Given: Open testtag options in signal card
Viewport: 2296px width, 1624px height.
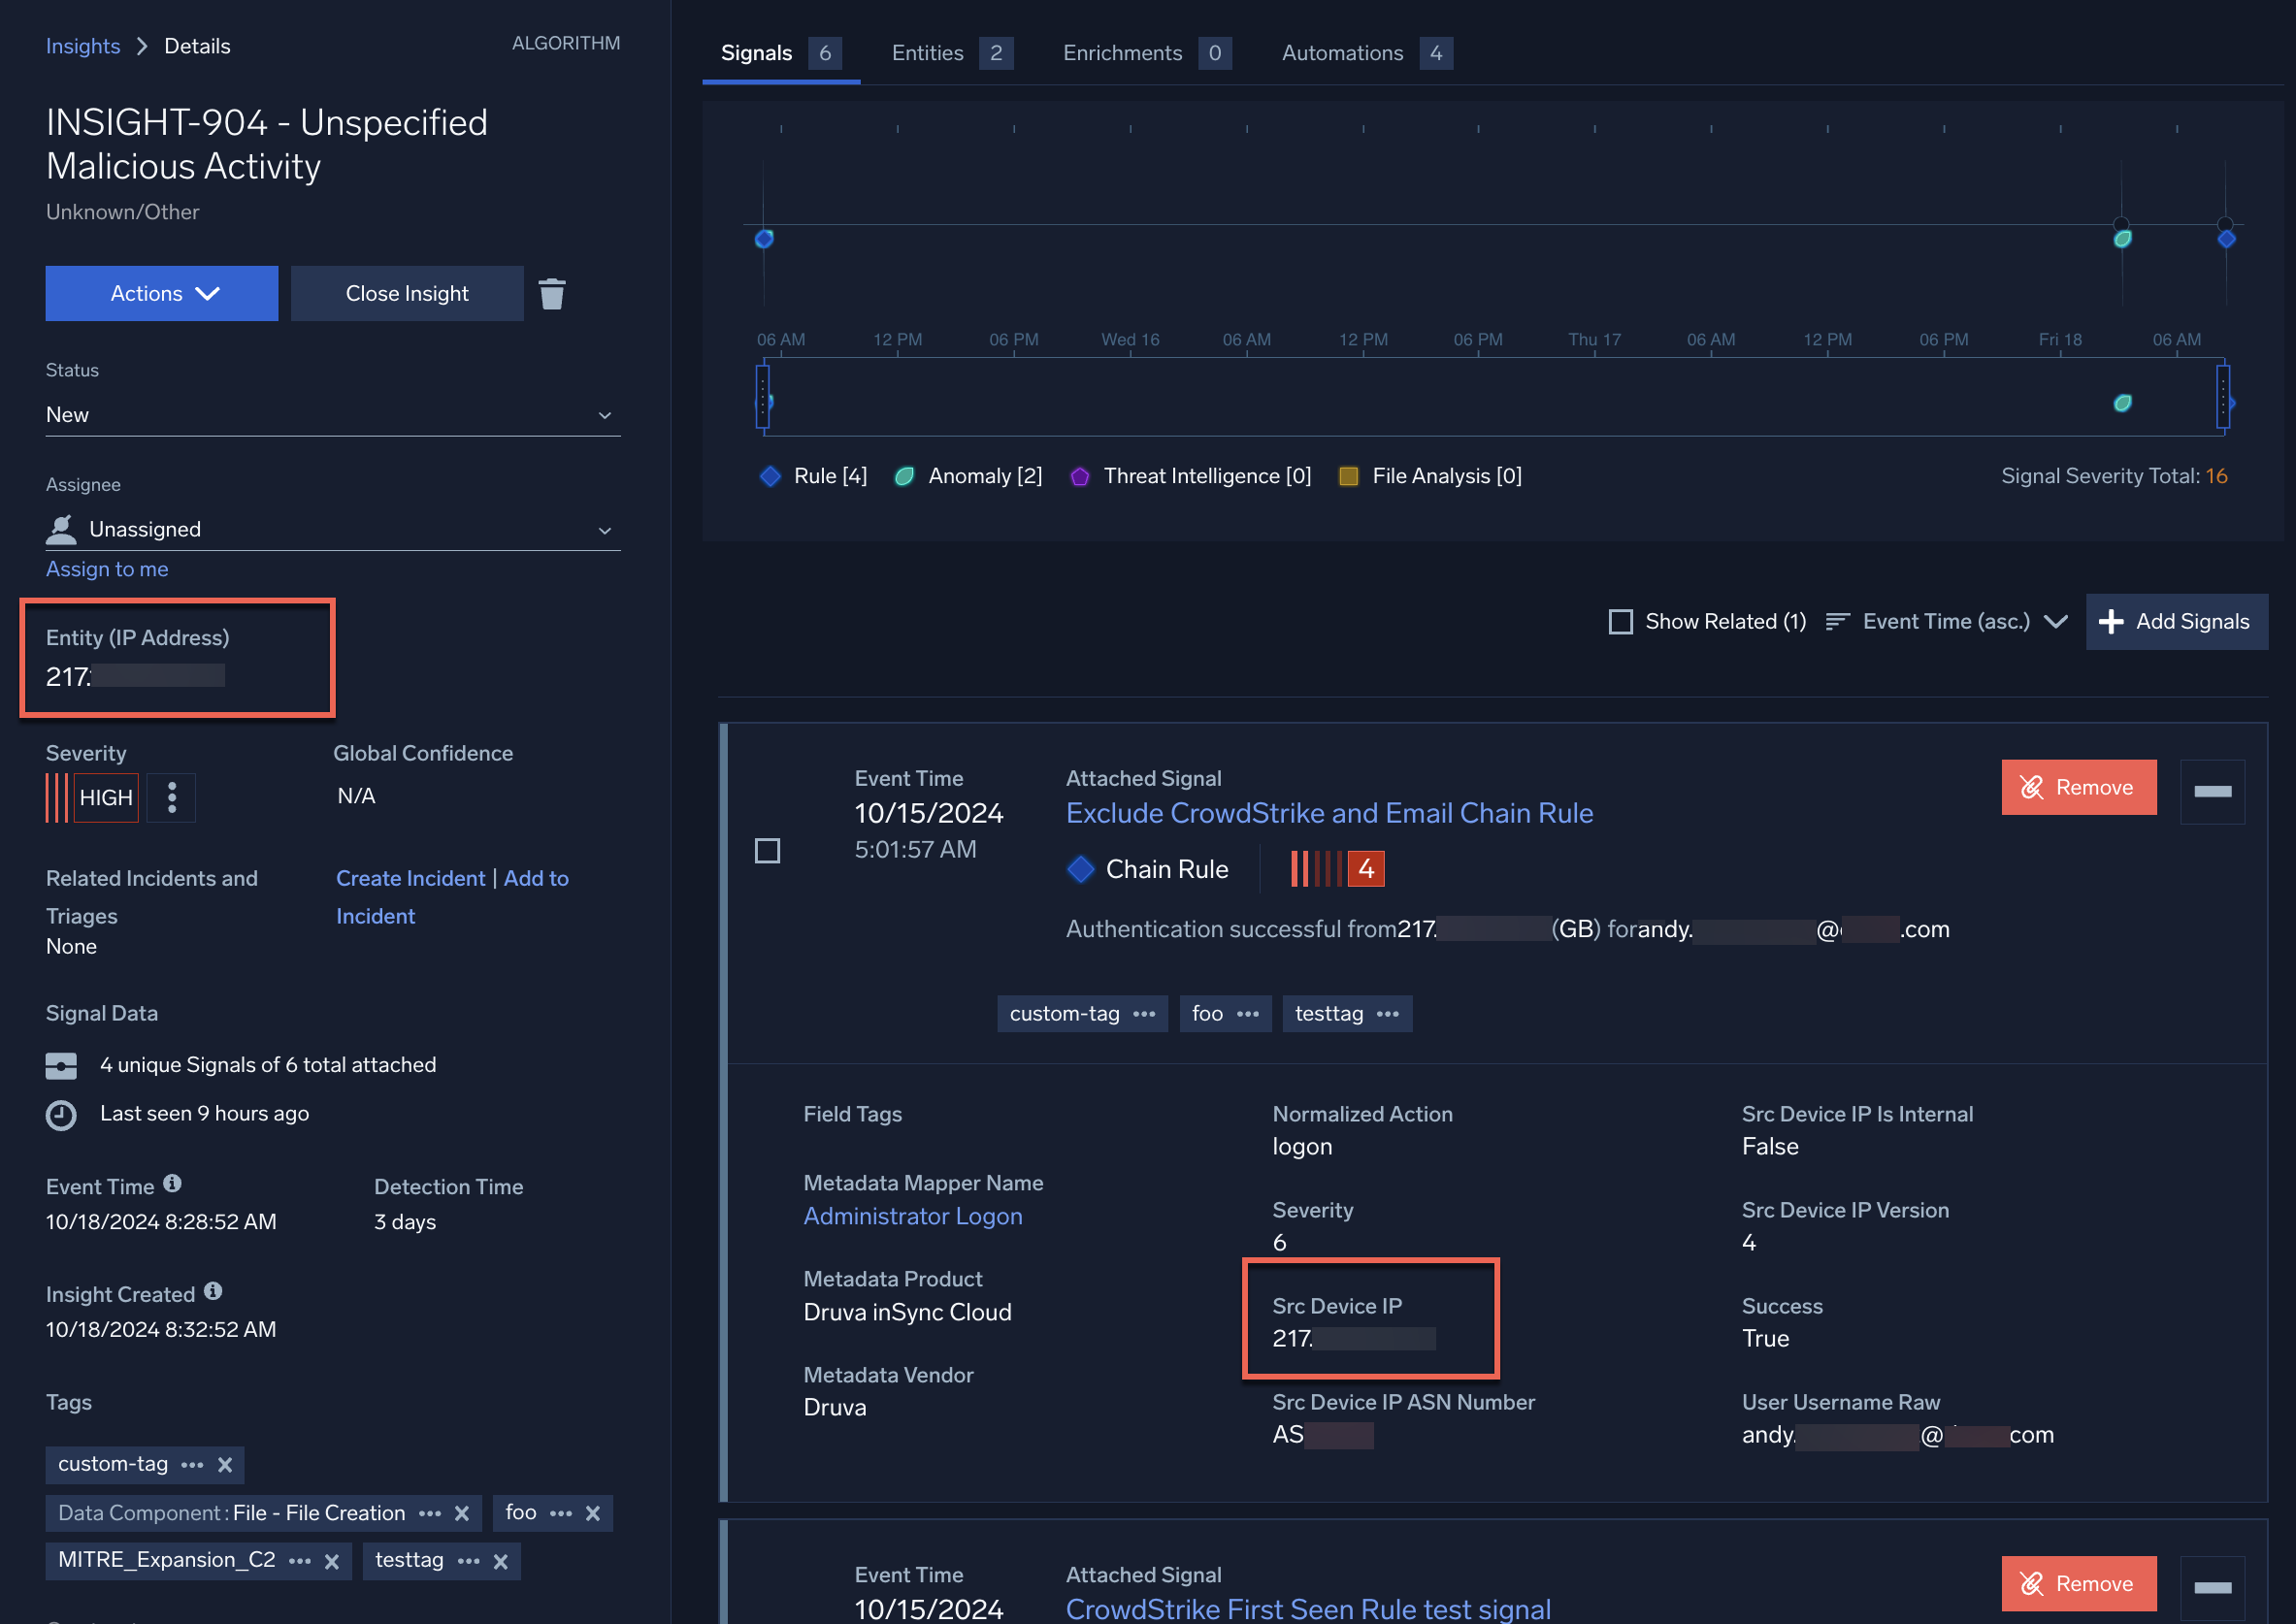Looking at the screenshot, I should [x=1388, y=1014].
